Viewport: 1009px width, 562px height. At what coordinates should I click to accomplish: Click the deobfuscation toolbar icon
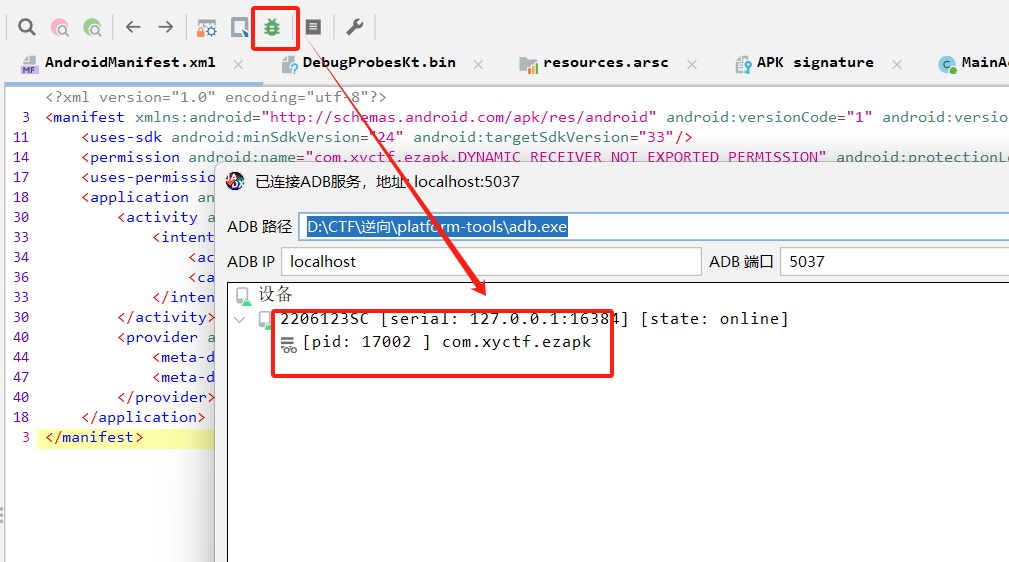[207, 27]
